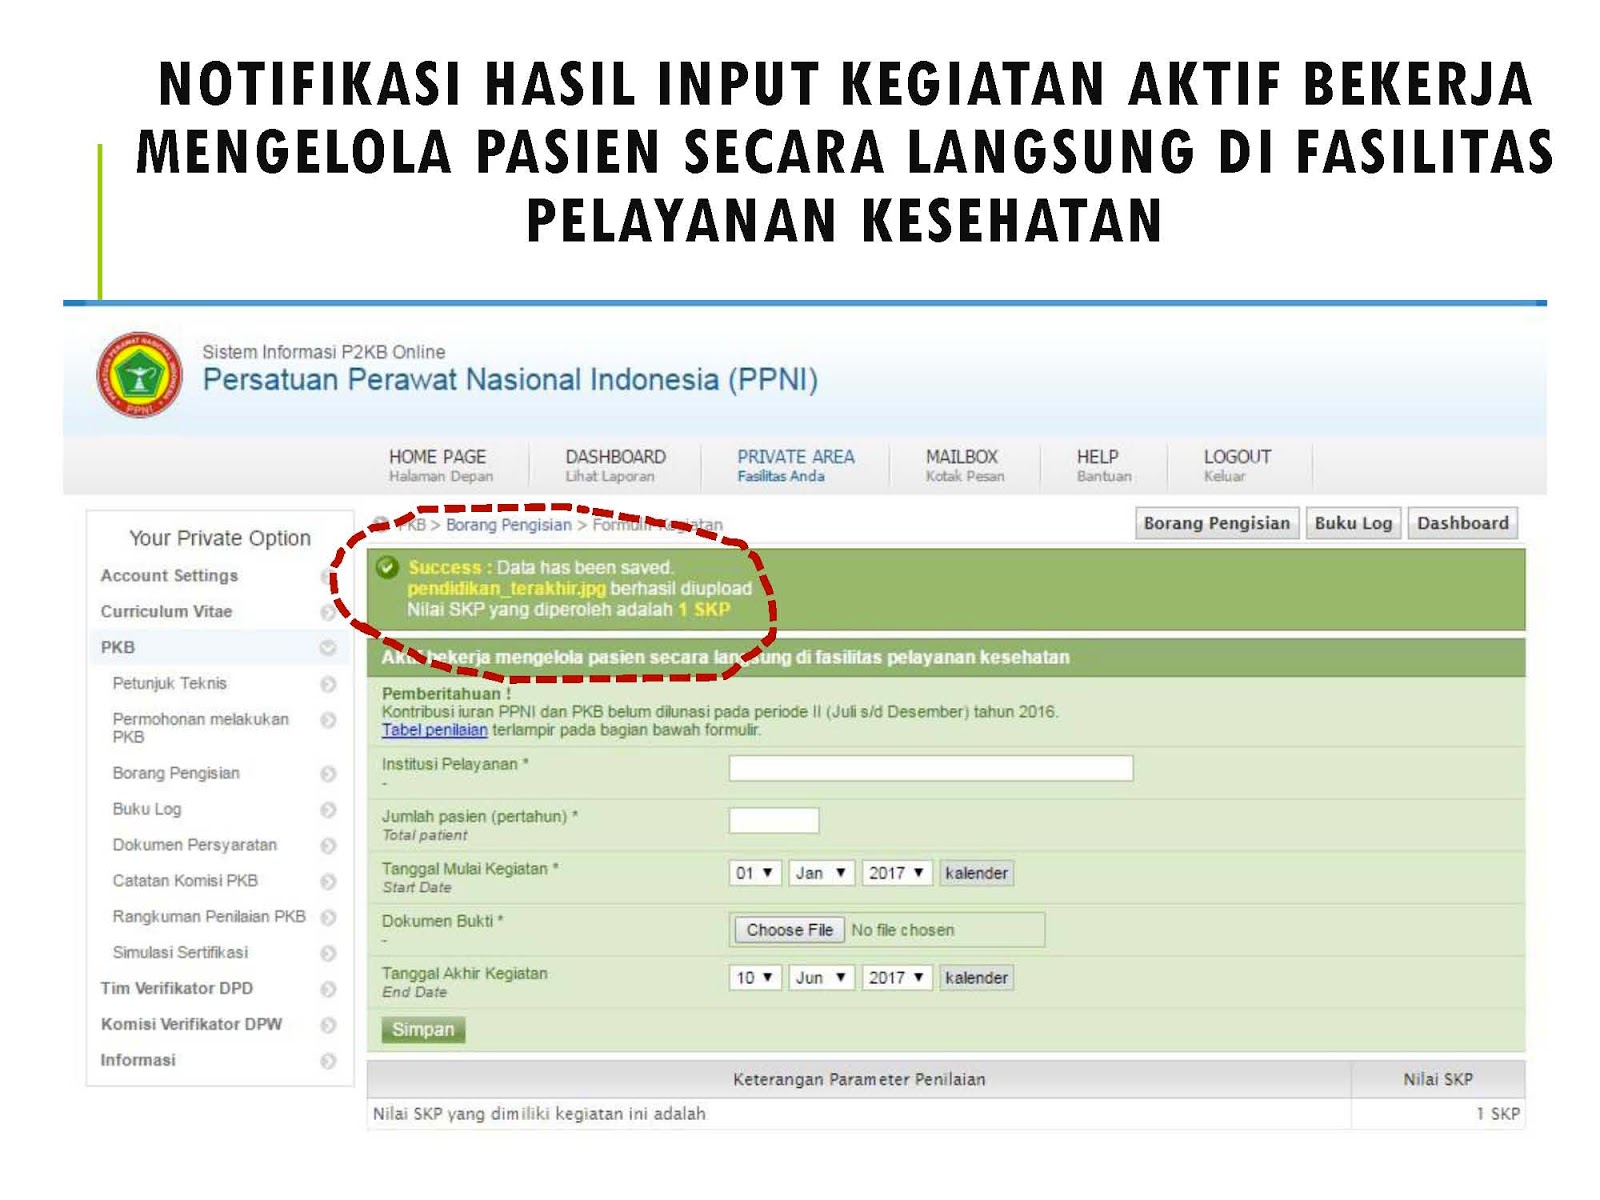Open Informasi sidebar item

(137, 1061)
